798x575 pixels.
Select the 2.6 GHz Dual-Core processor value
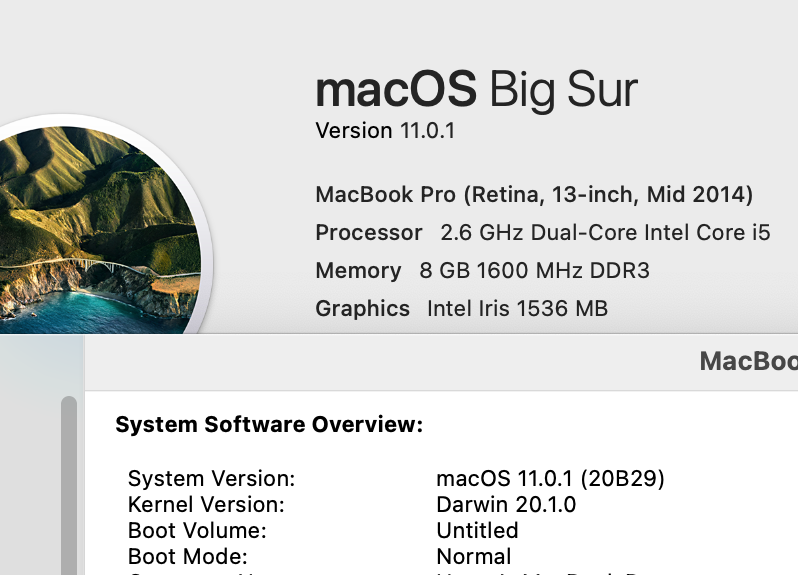(x=605, y=233)
